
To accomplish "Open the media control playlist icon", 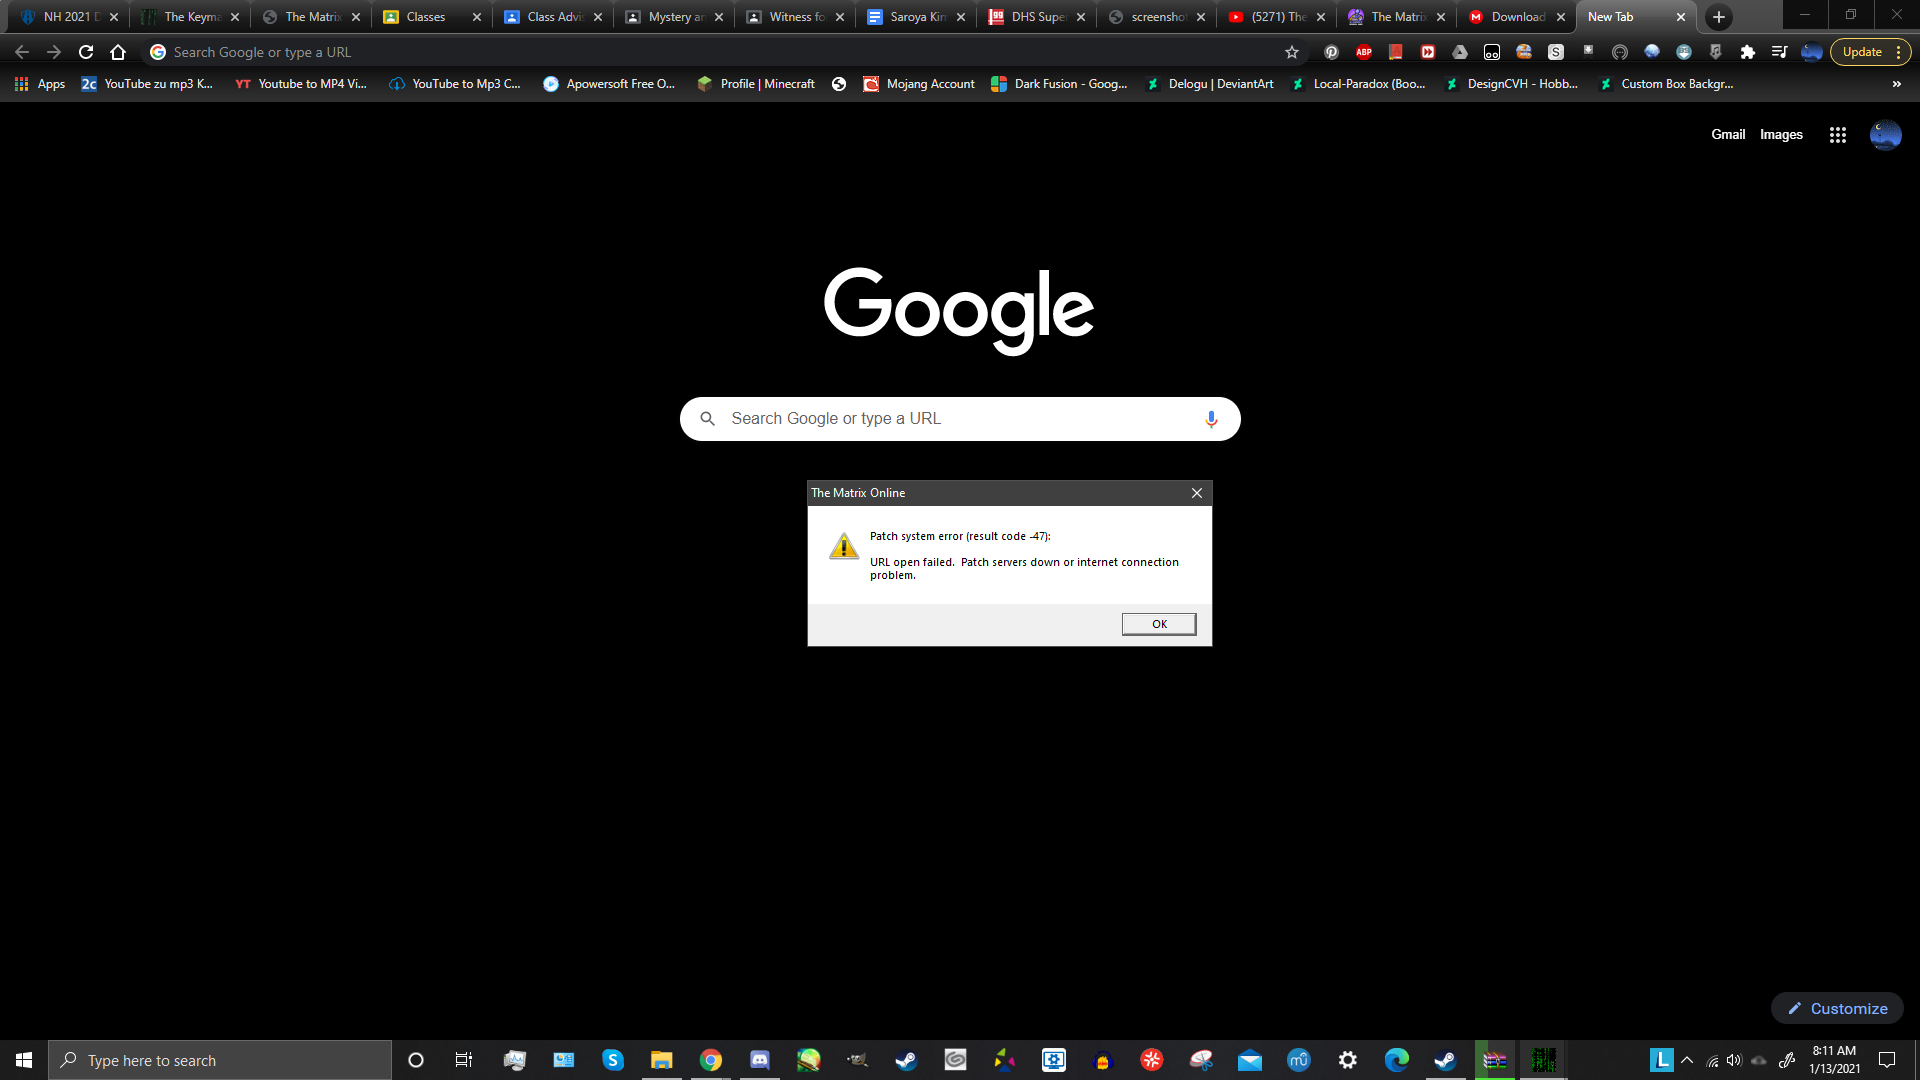I will (1779, 52).
